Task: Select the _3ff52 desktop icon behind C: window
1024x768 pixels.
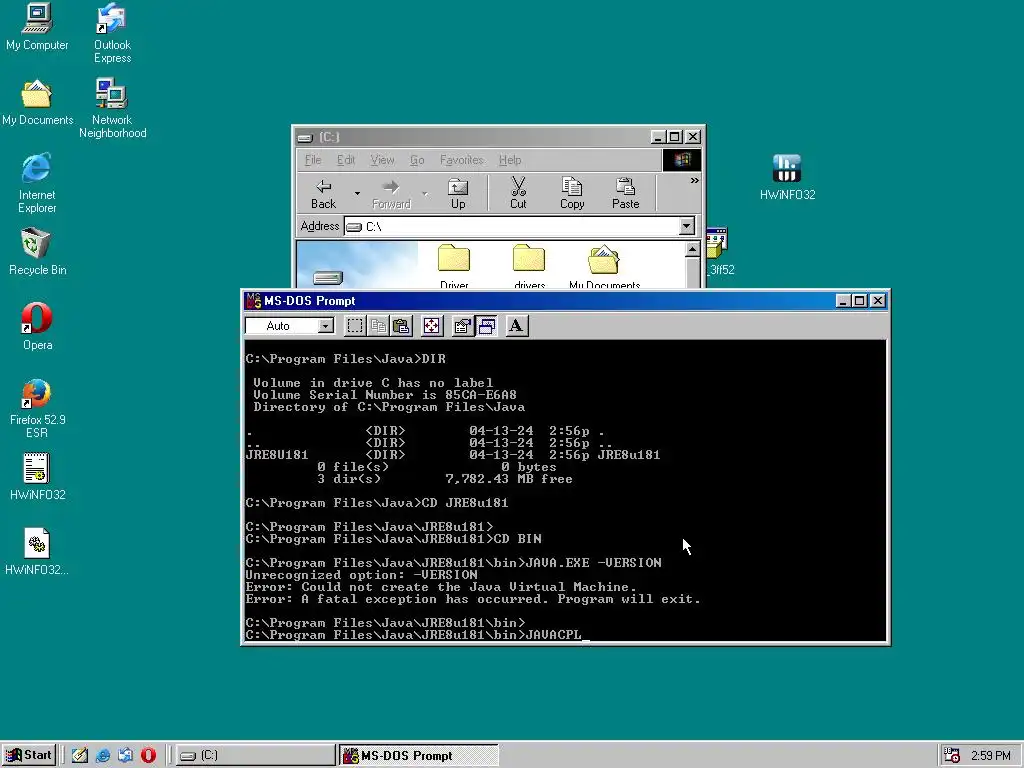Action: click(719, 252)
